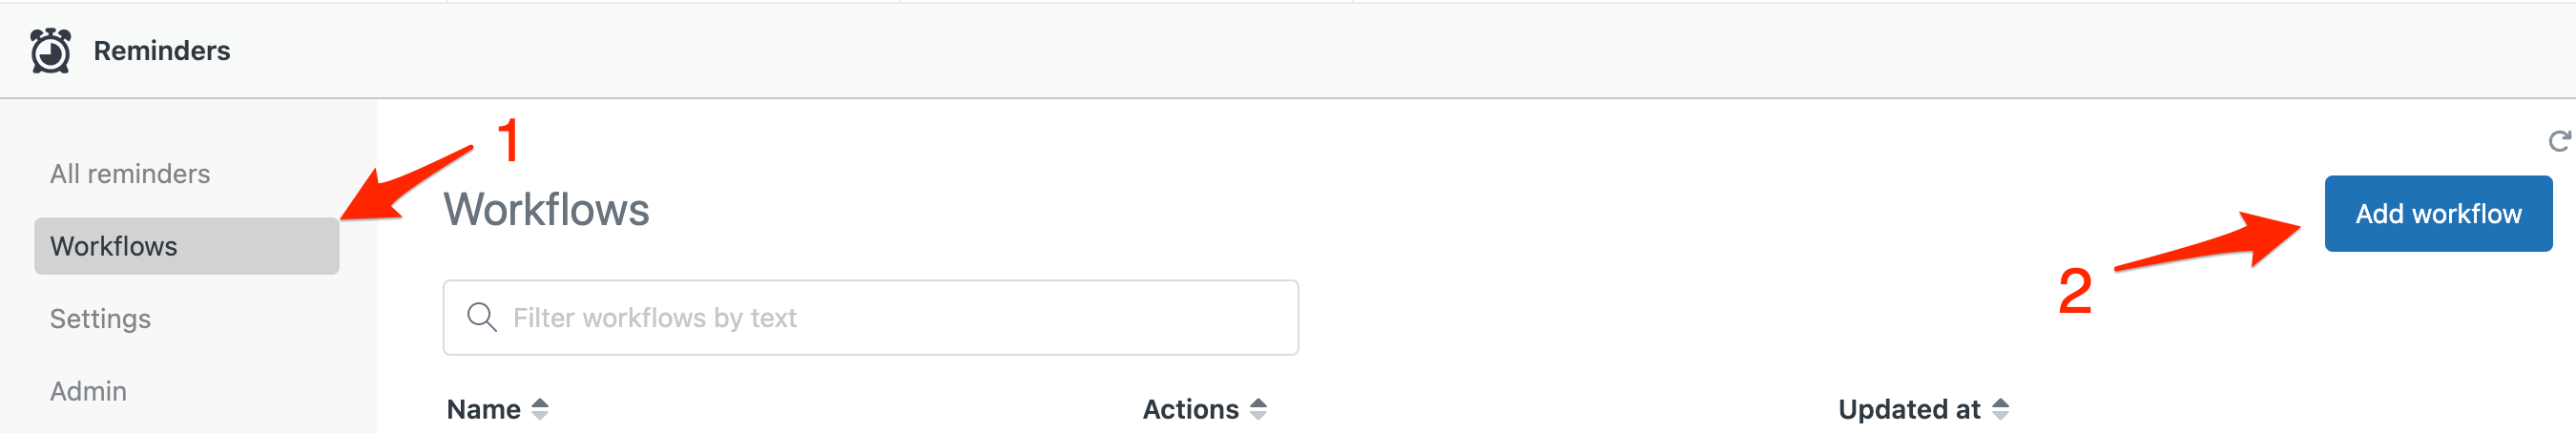This screenshot has width=2576, height=433.
Task: Refresh the workflows list
Action: click(2559, 141)
